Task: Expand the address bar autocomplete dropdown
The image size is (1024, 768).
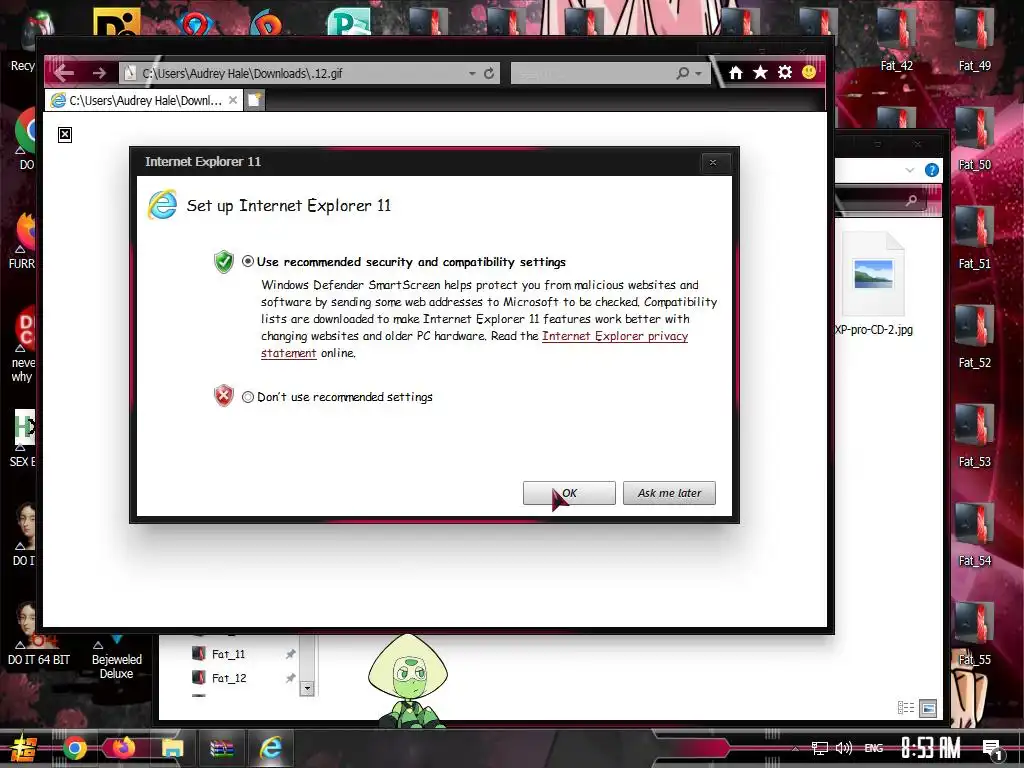Action: (x=472, y=74)
